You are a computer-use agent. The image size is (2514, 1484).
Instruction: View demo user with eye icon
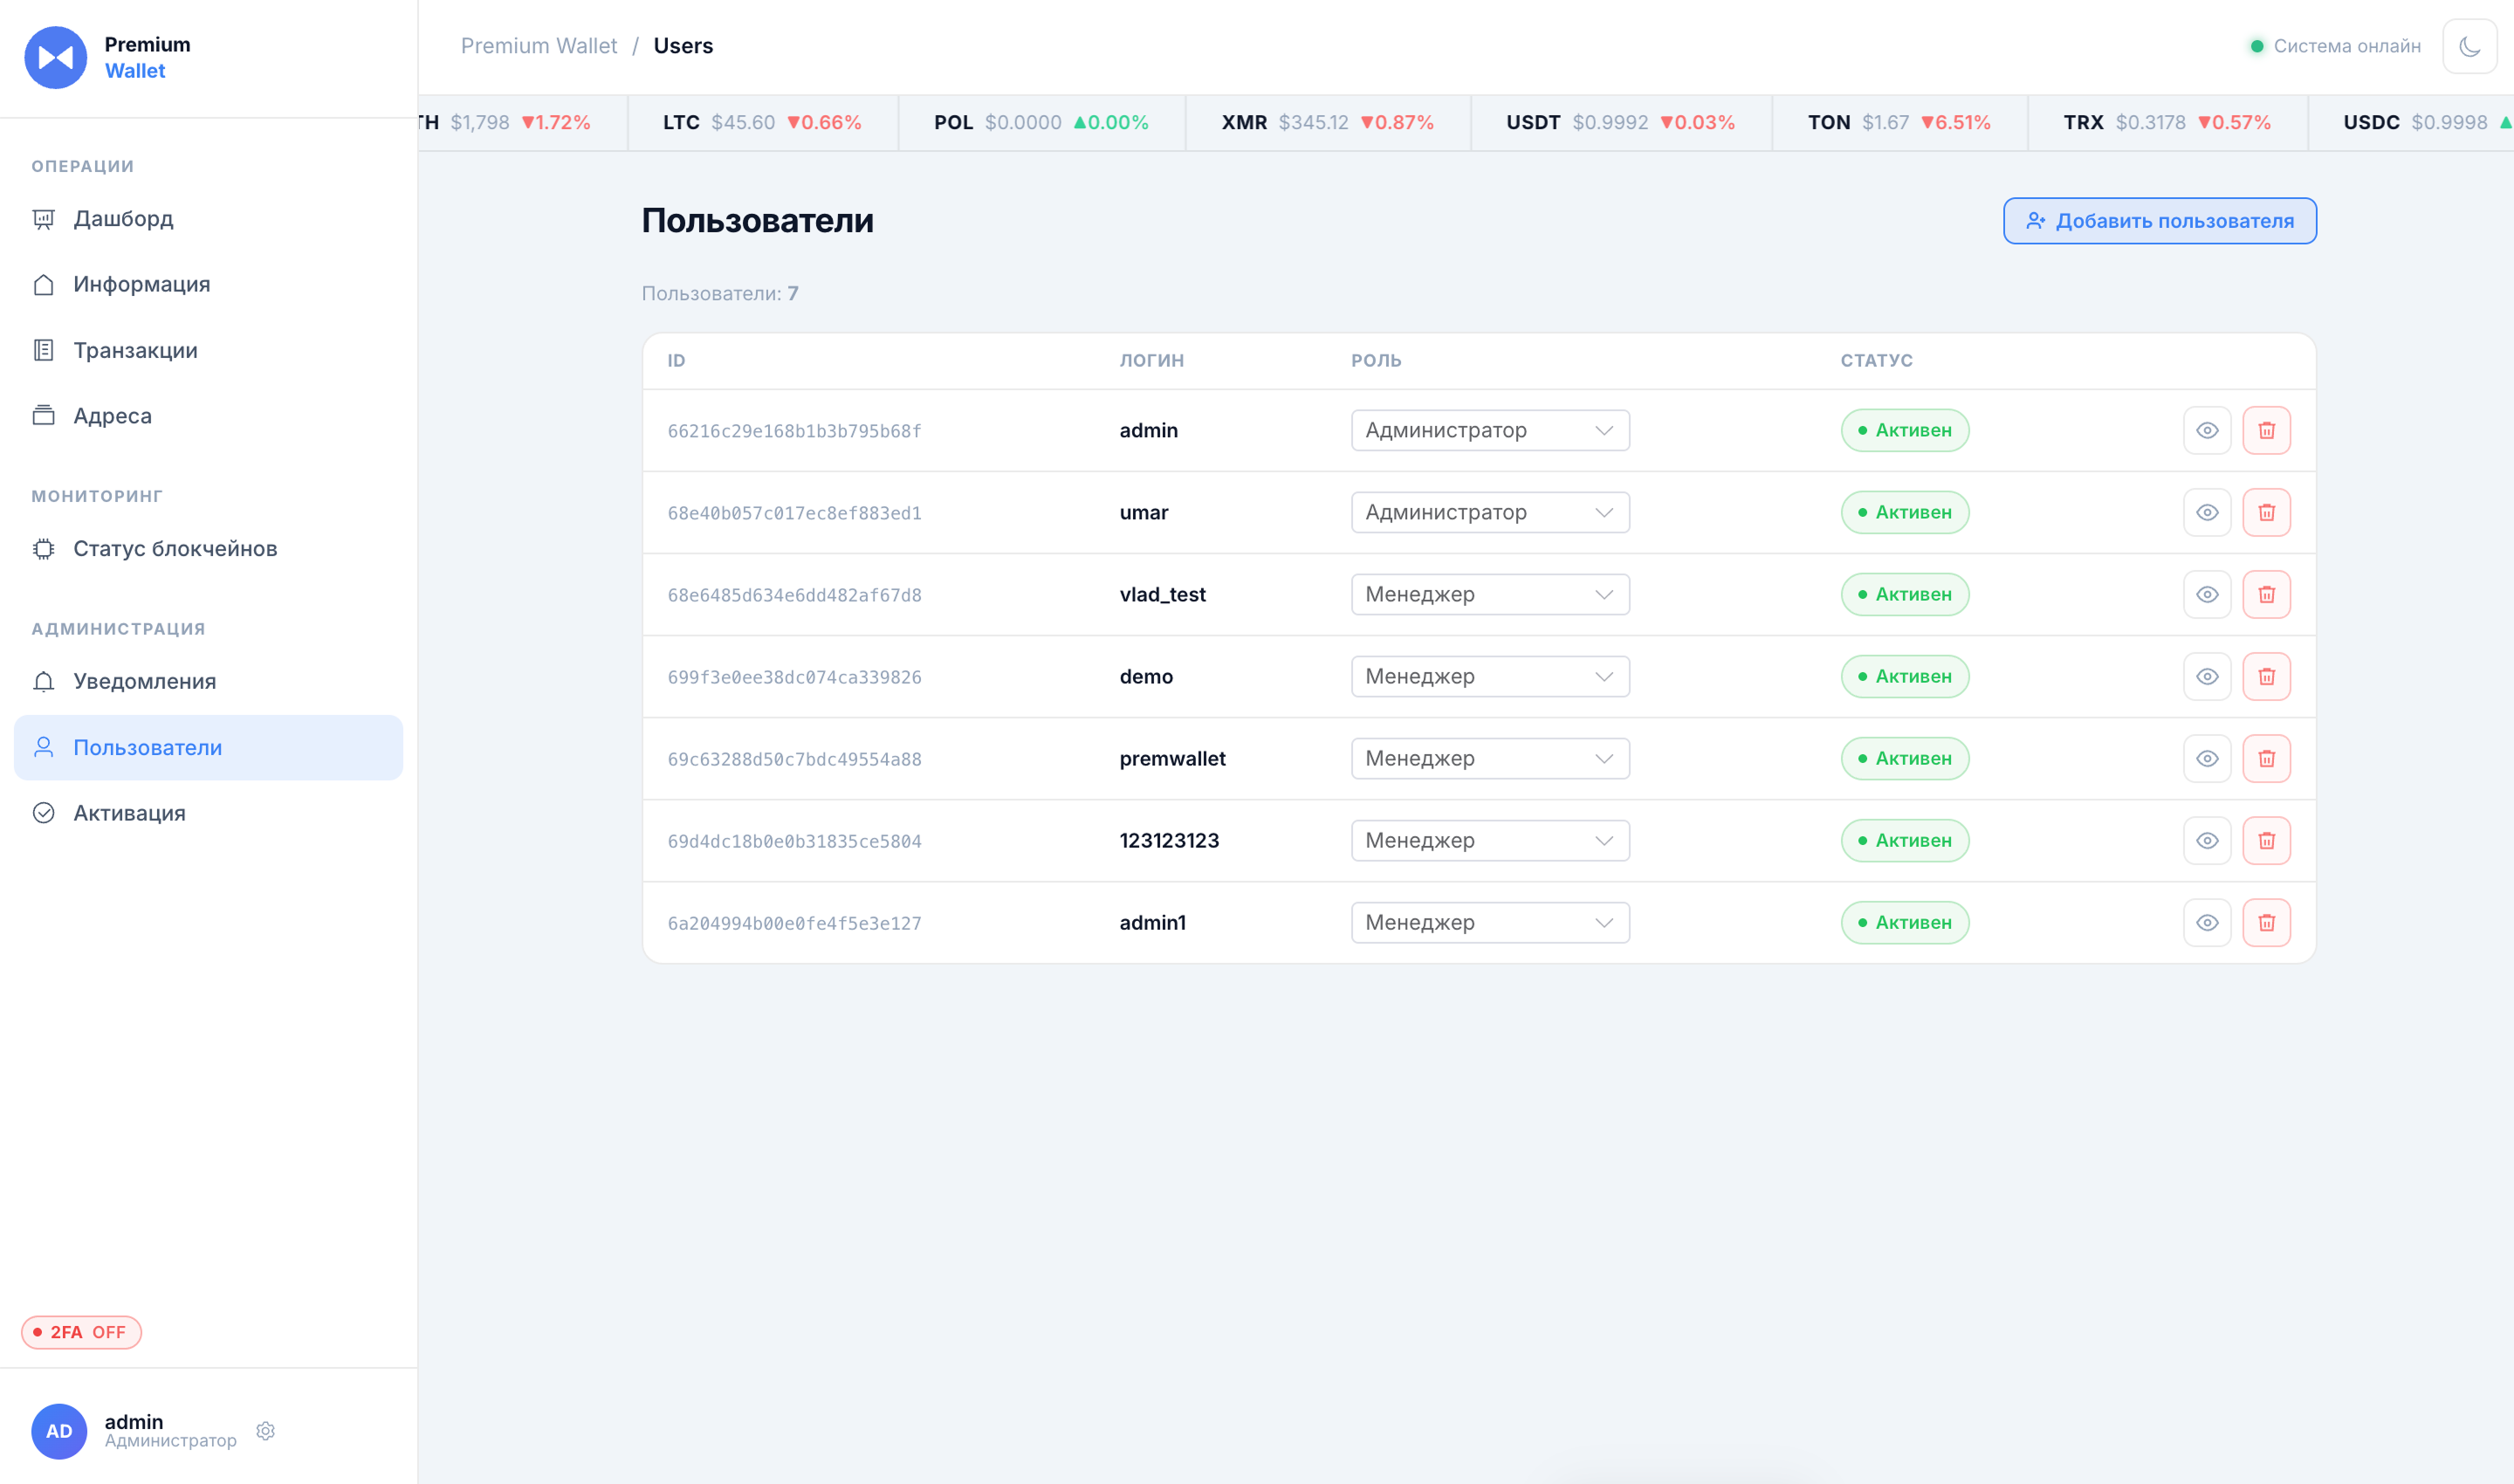pos(2207,677)
